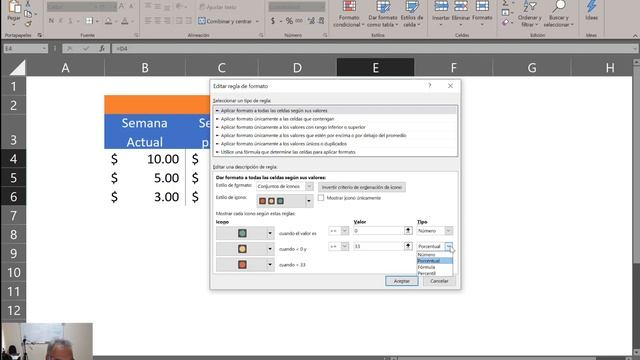Click the clear eraser icon
The image size is (640, 360).
coord(506,23)
